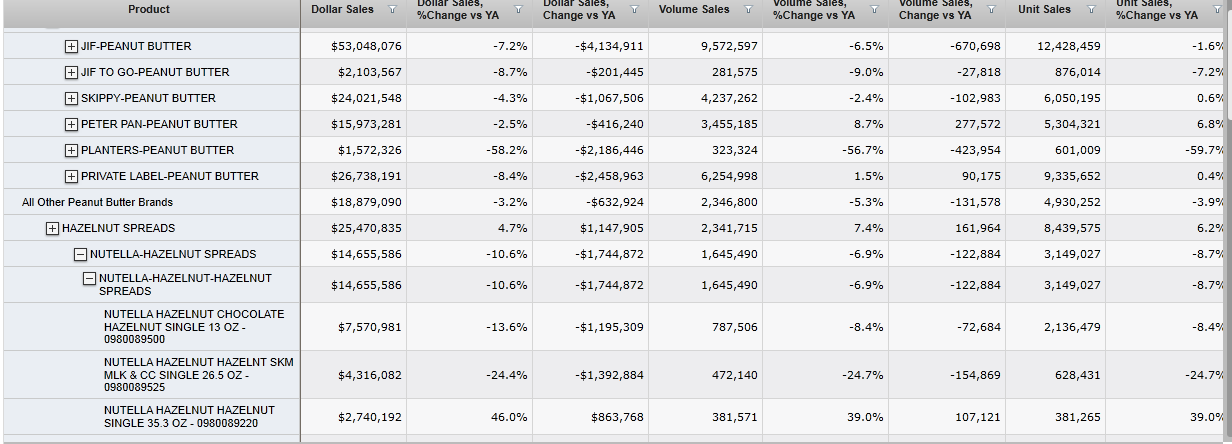Expand SKIPPY-PEANUT BUTTER brand details
1232x444 pixels.
[x=71, y=98]
